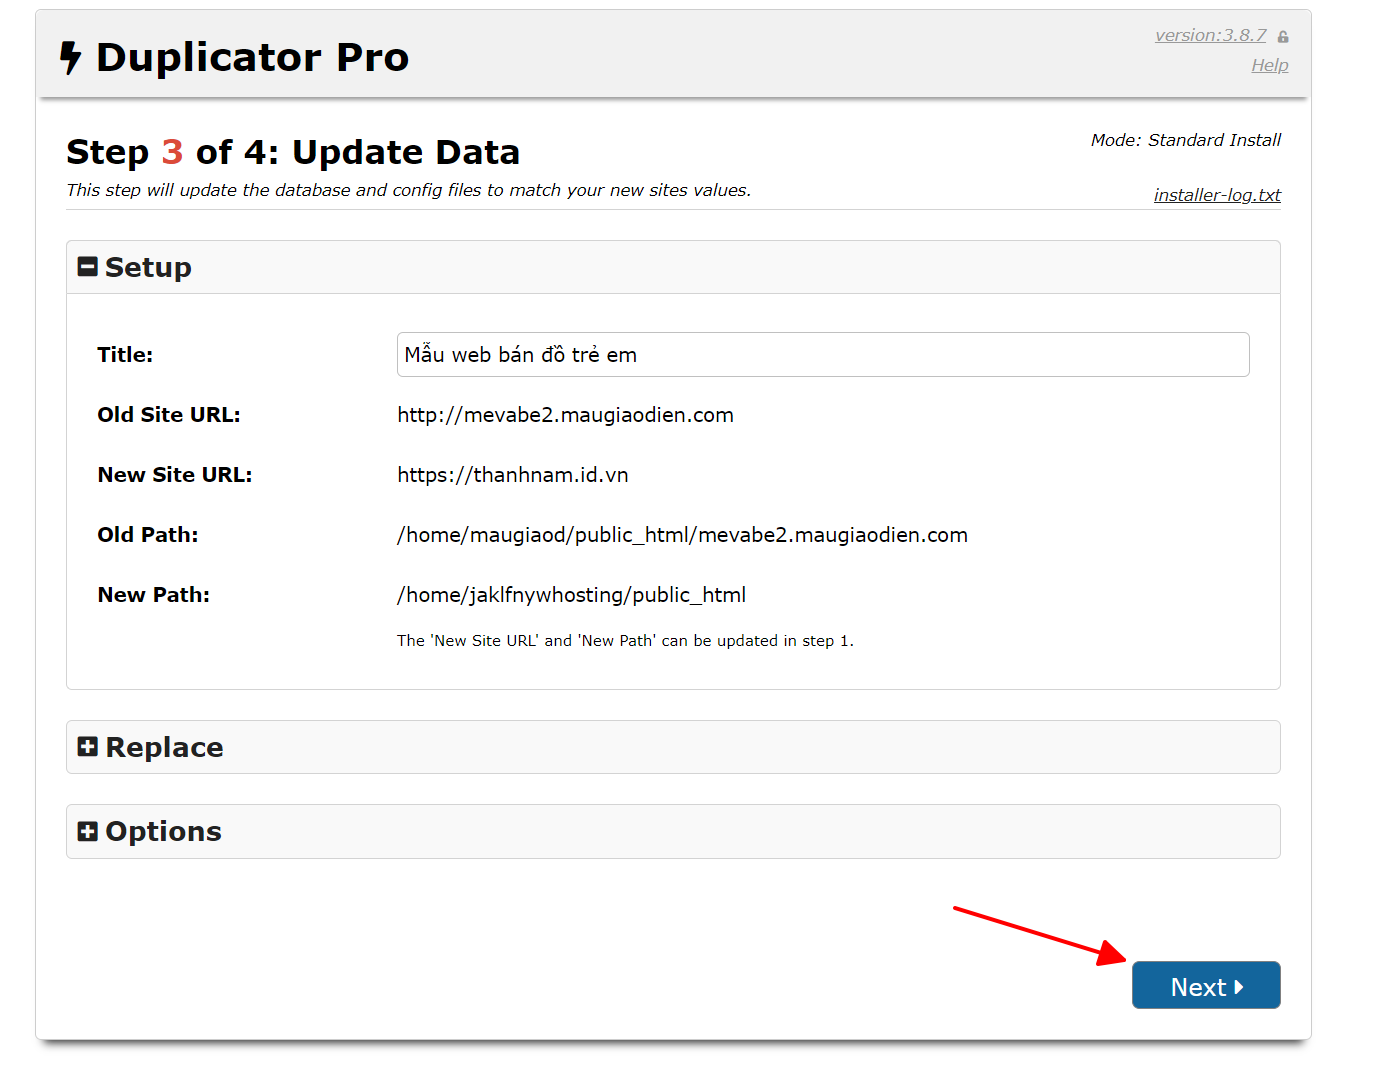The height and width of the screenshot is (1091, 1376).
Task: Collapse Setup using its minus icon
Action: coord(88,267)
